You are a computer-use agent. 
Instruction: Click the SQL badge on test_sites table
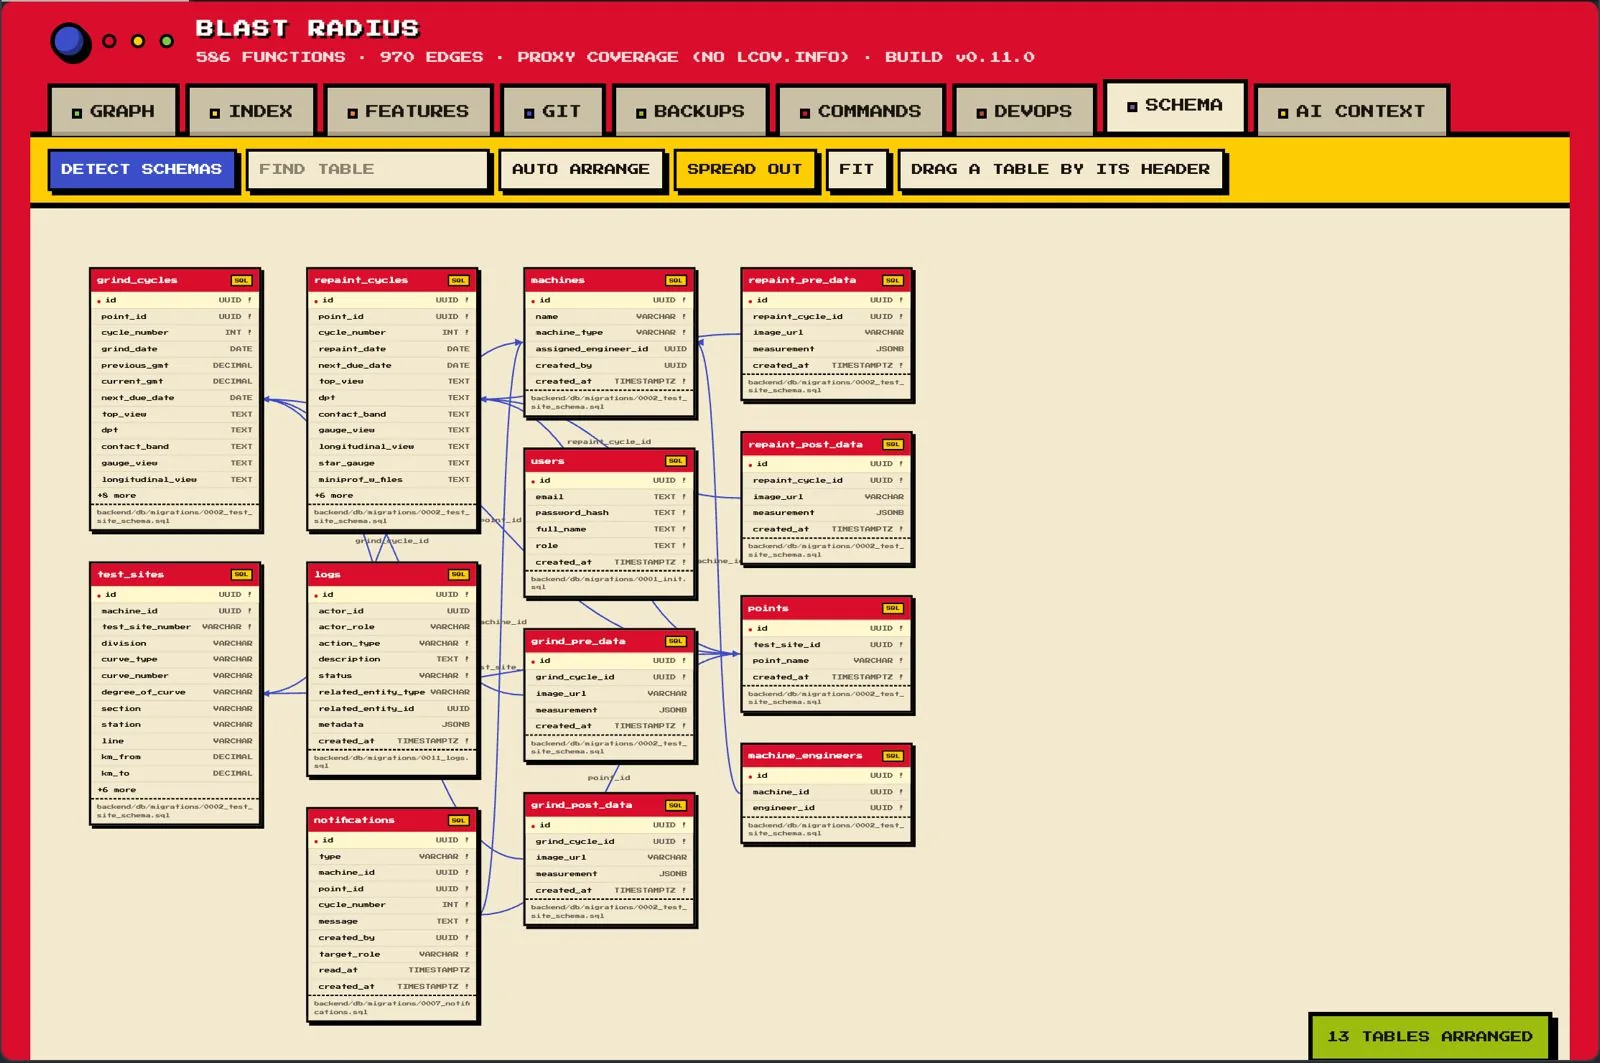click(241, 575)
